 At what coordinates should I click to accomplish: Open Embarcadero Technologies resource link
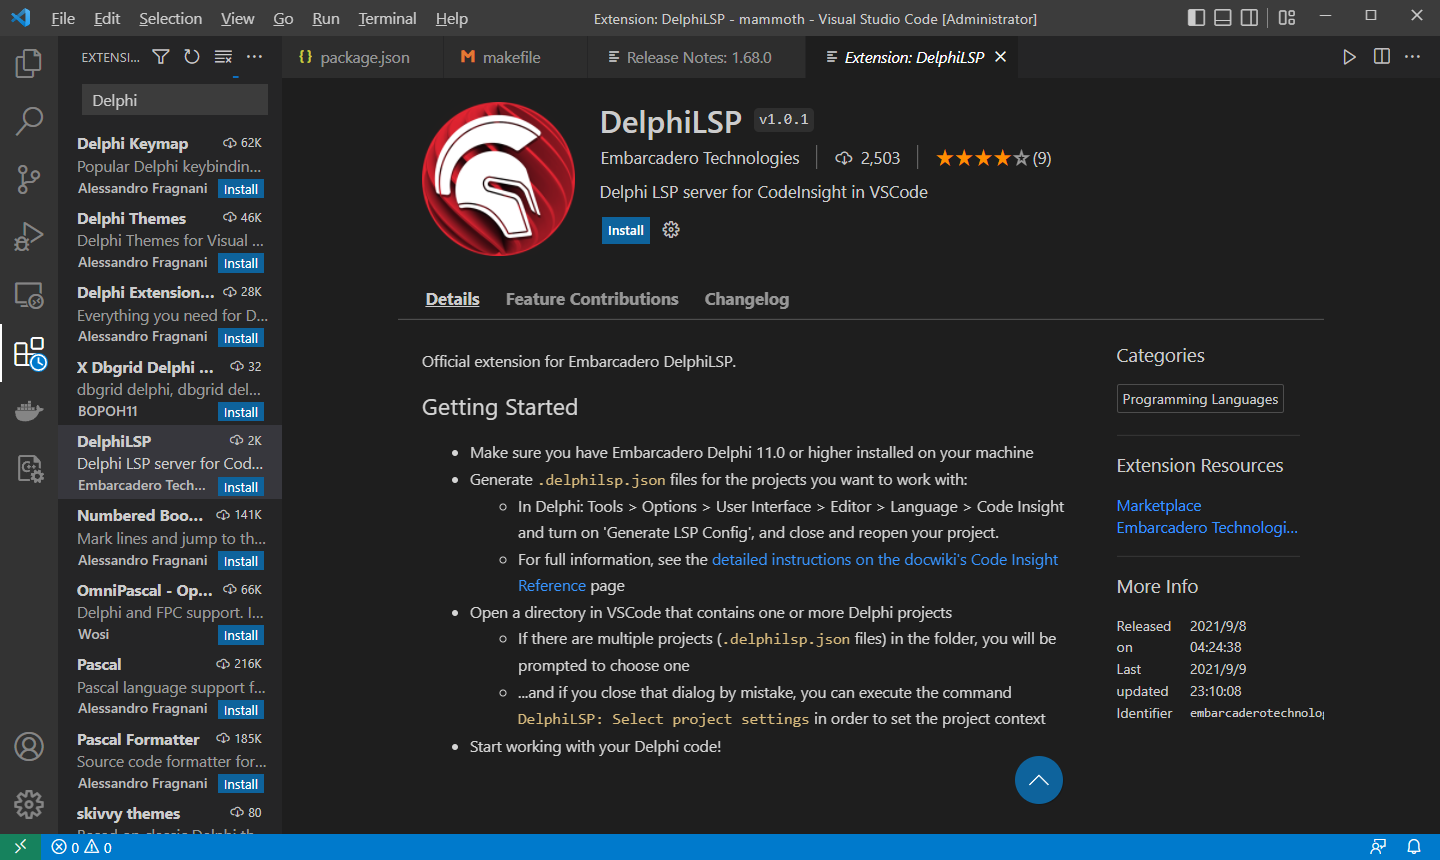[x=1207, y=528]
